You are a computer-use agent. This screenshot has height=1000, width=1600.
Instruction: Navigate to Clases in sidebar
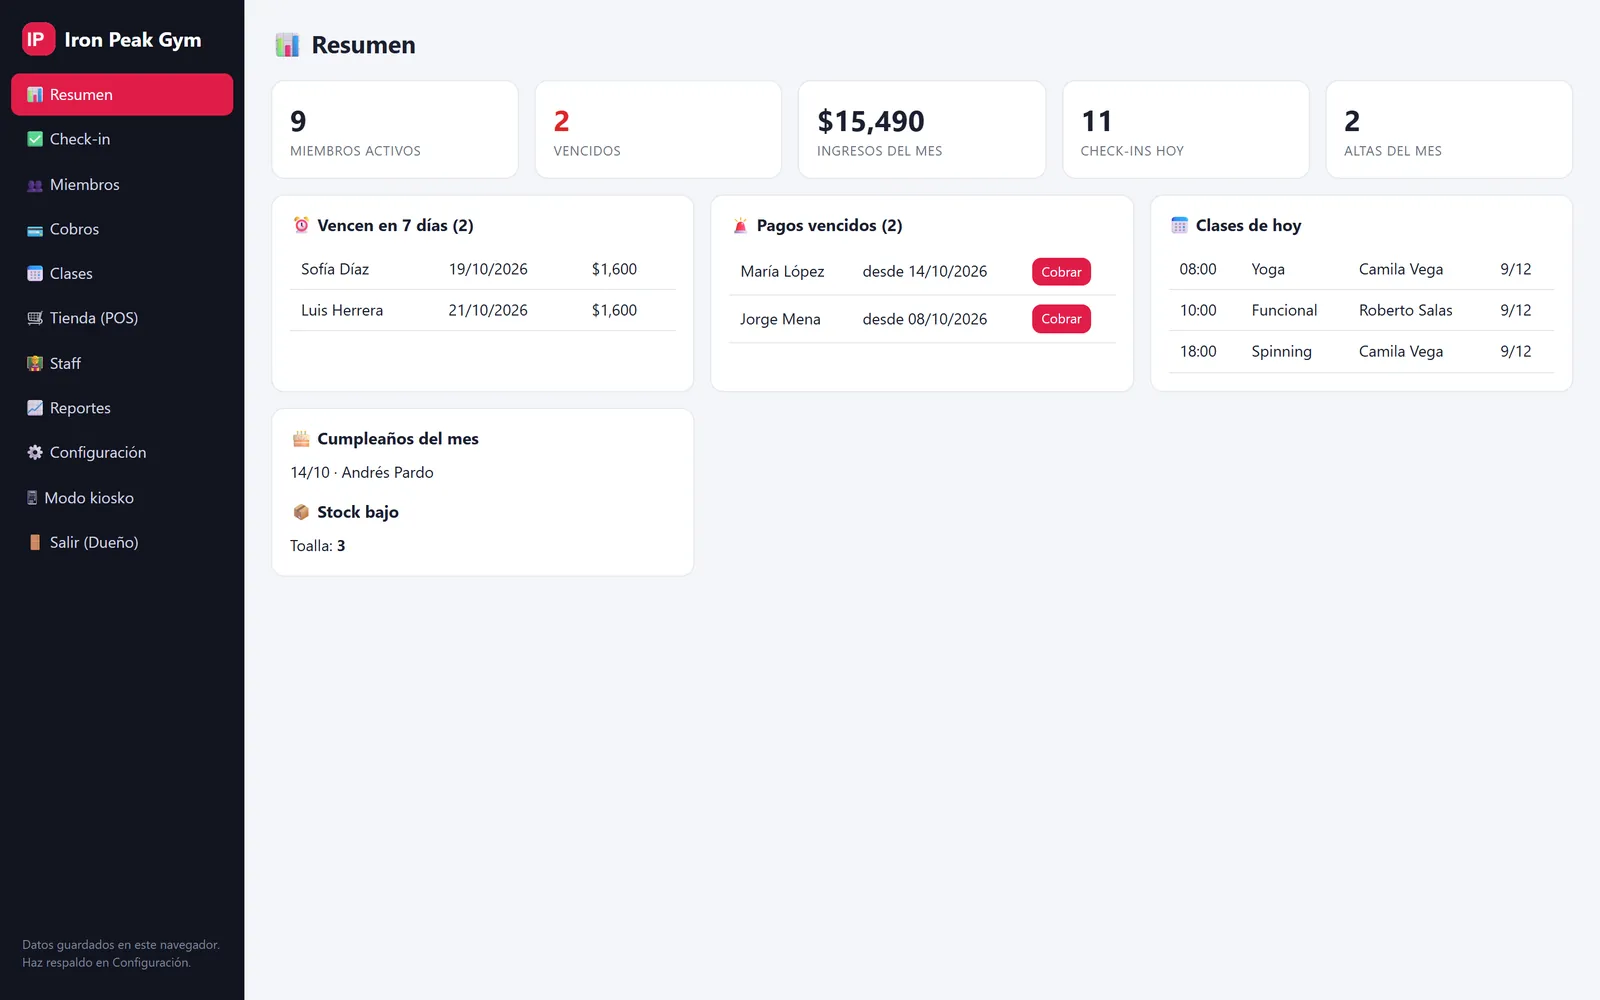coord(122,273)
